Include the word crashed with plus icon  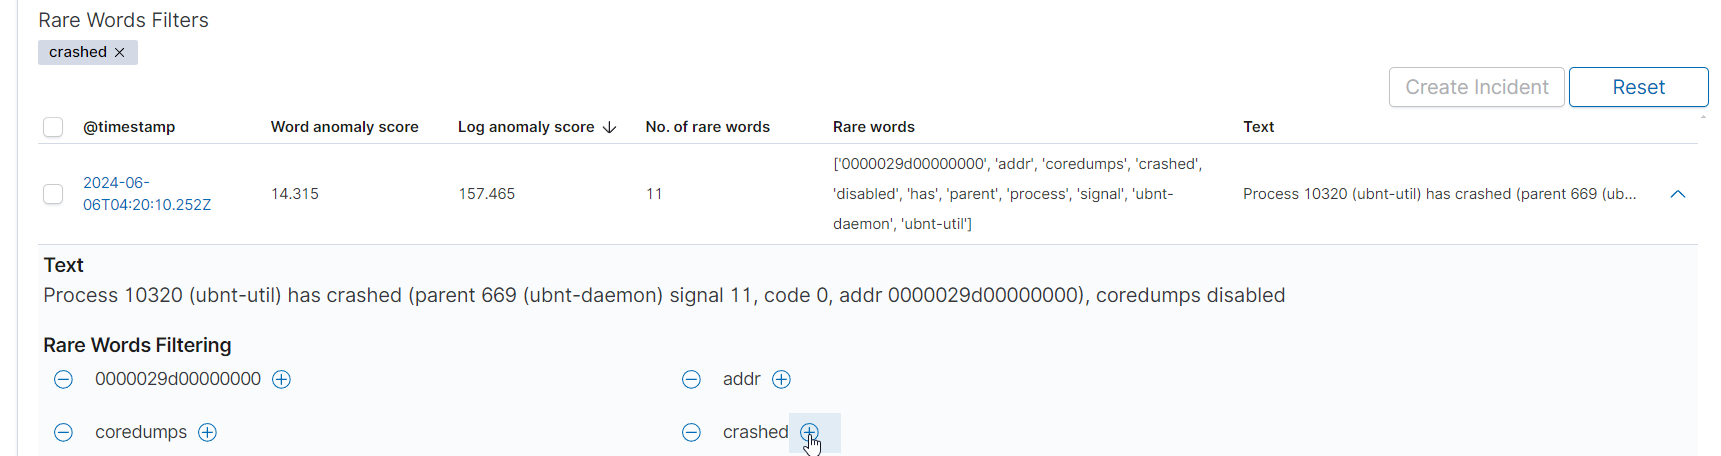pos(809,432)
